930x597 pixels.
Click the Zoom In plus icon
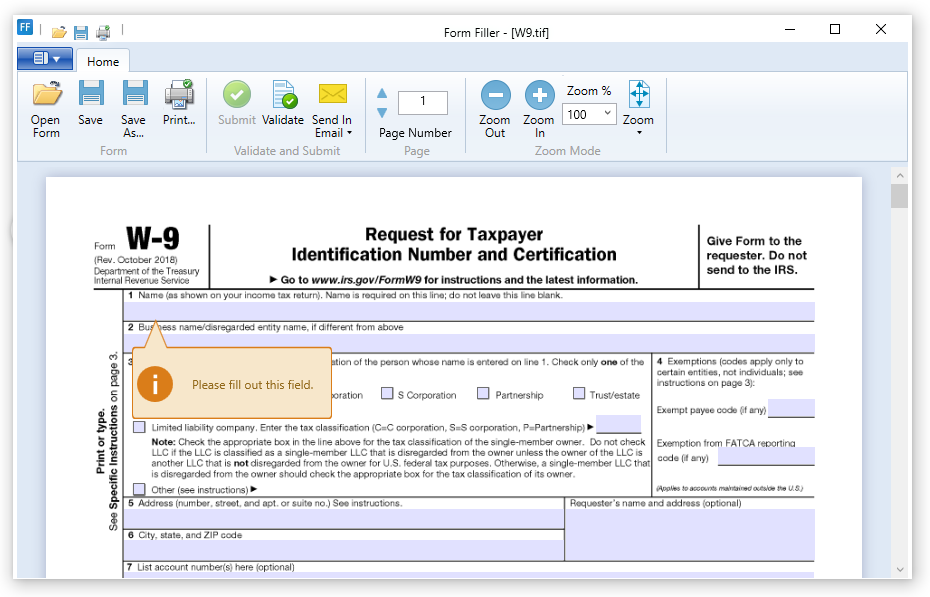point(539,96)
